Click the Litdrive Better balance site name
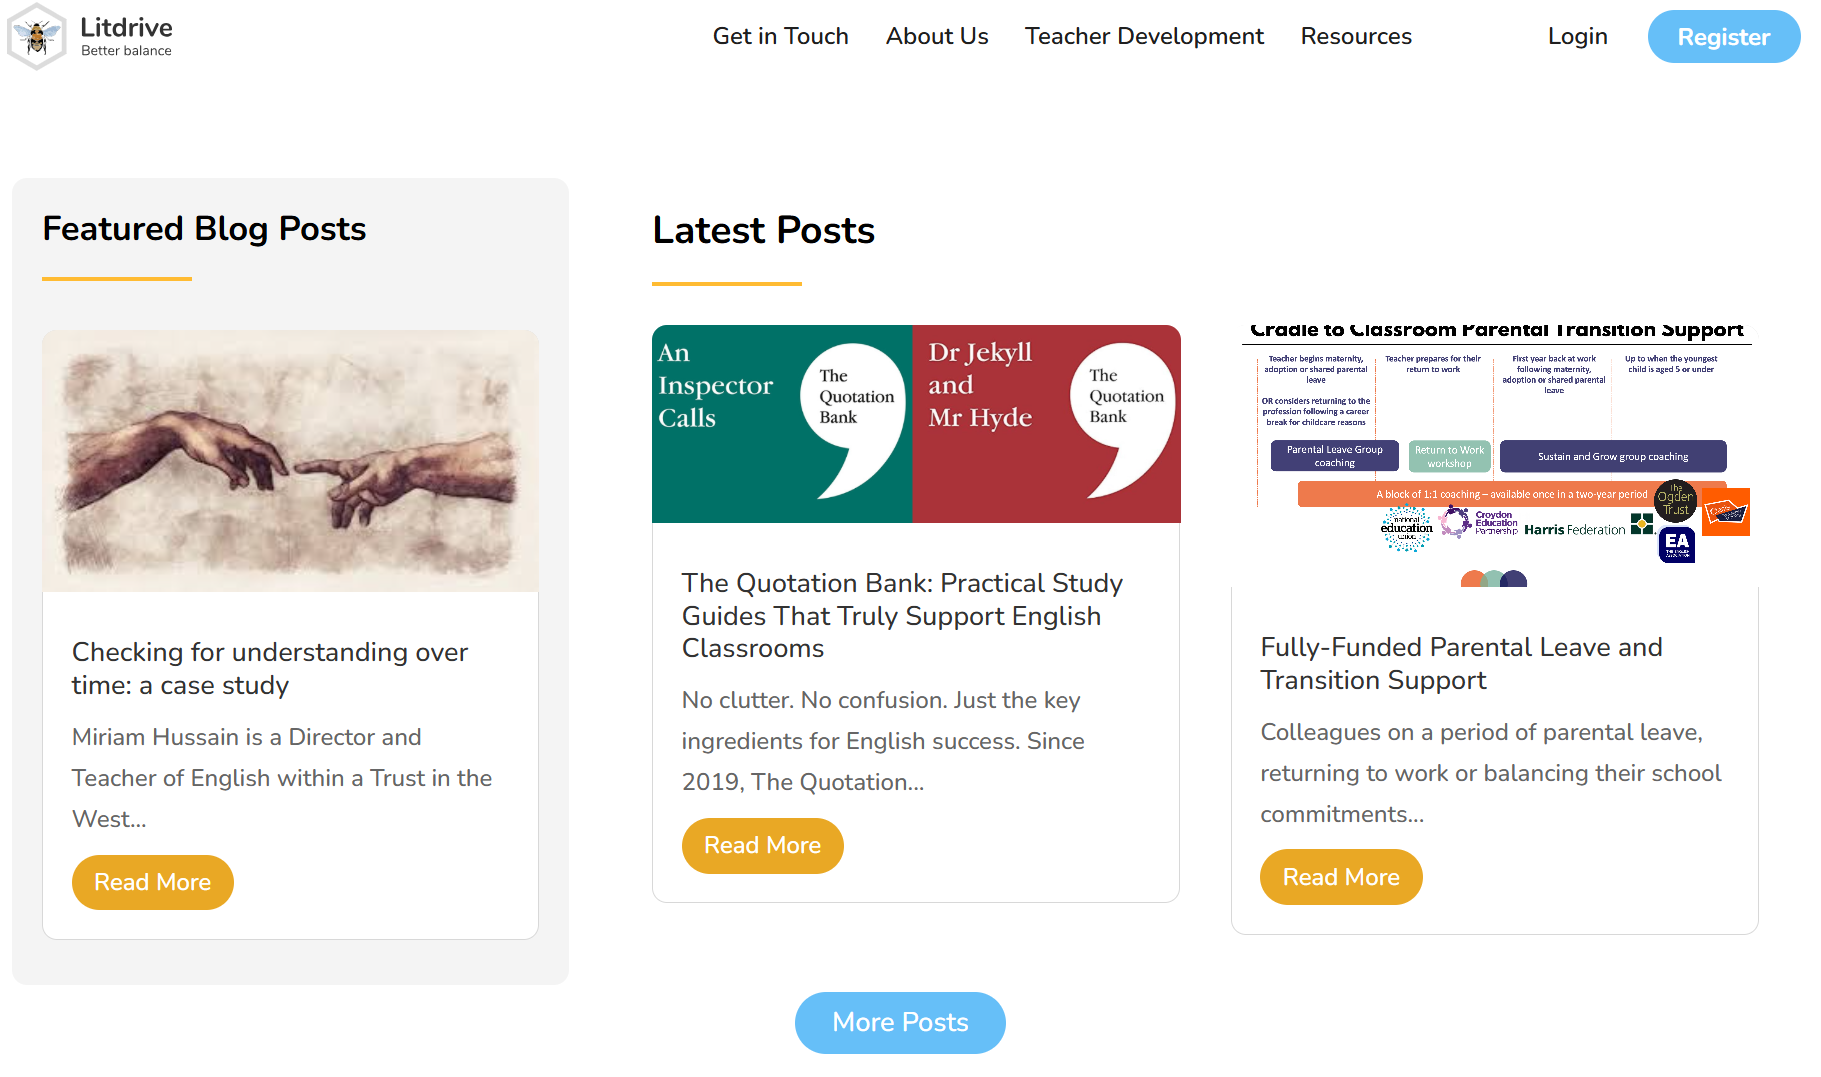 [126, 36]
